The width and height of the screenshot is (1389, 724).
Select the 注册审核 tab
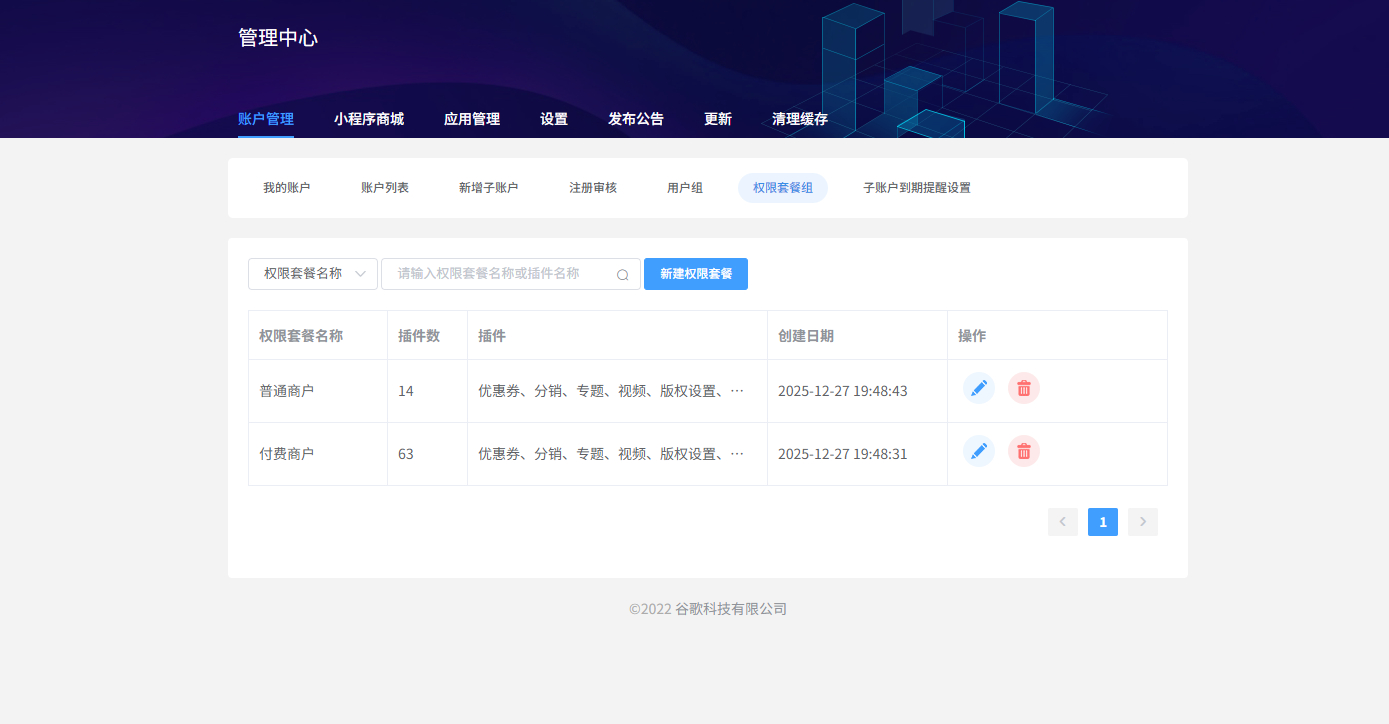592,187
